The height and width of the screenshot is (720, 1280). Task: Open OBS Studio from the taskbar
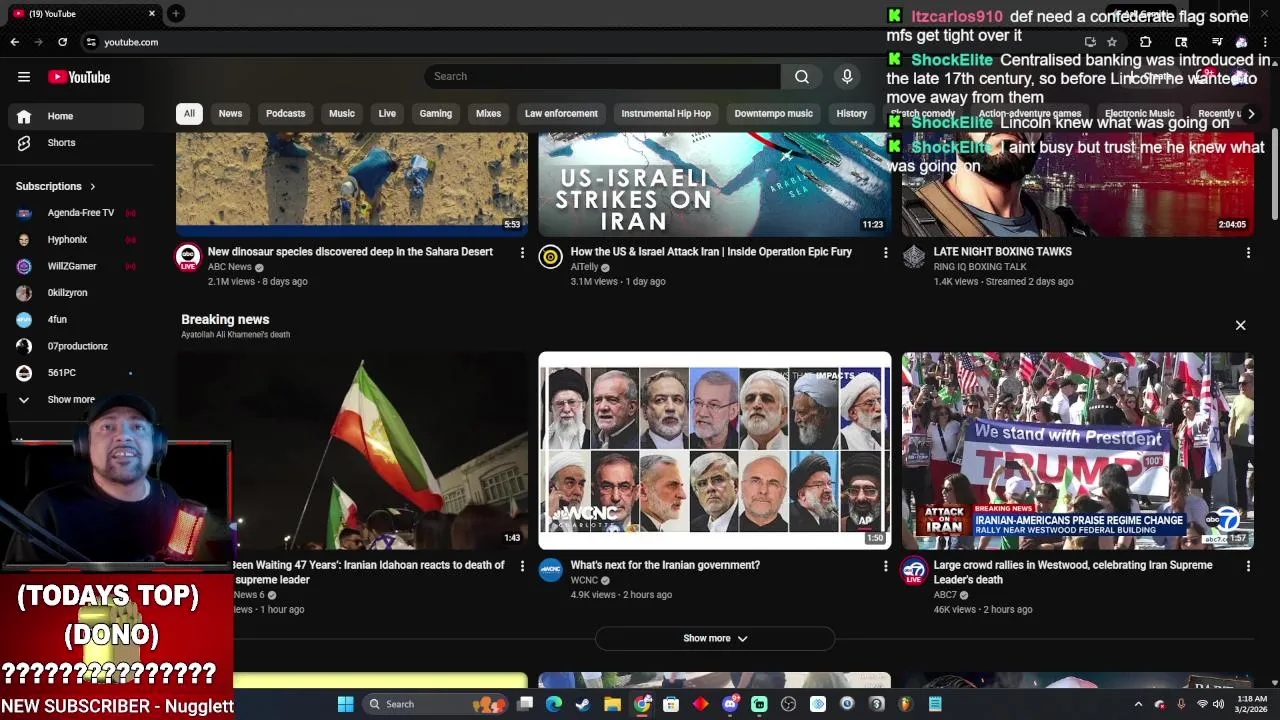tap(789, 704)
